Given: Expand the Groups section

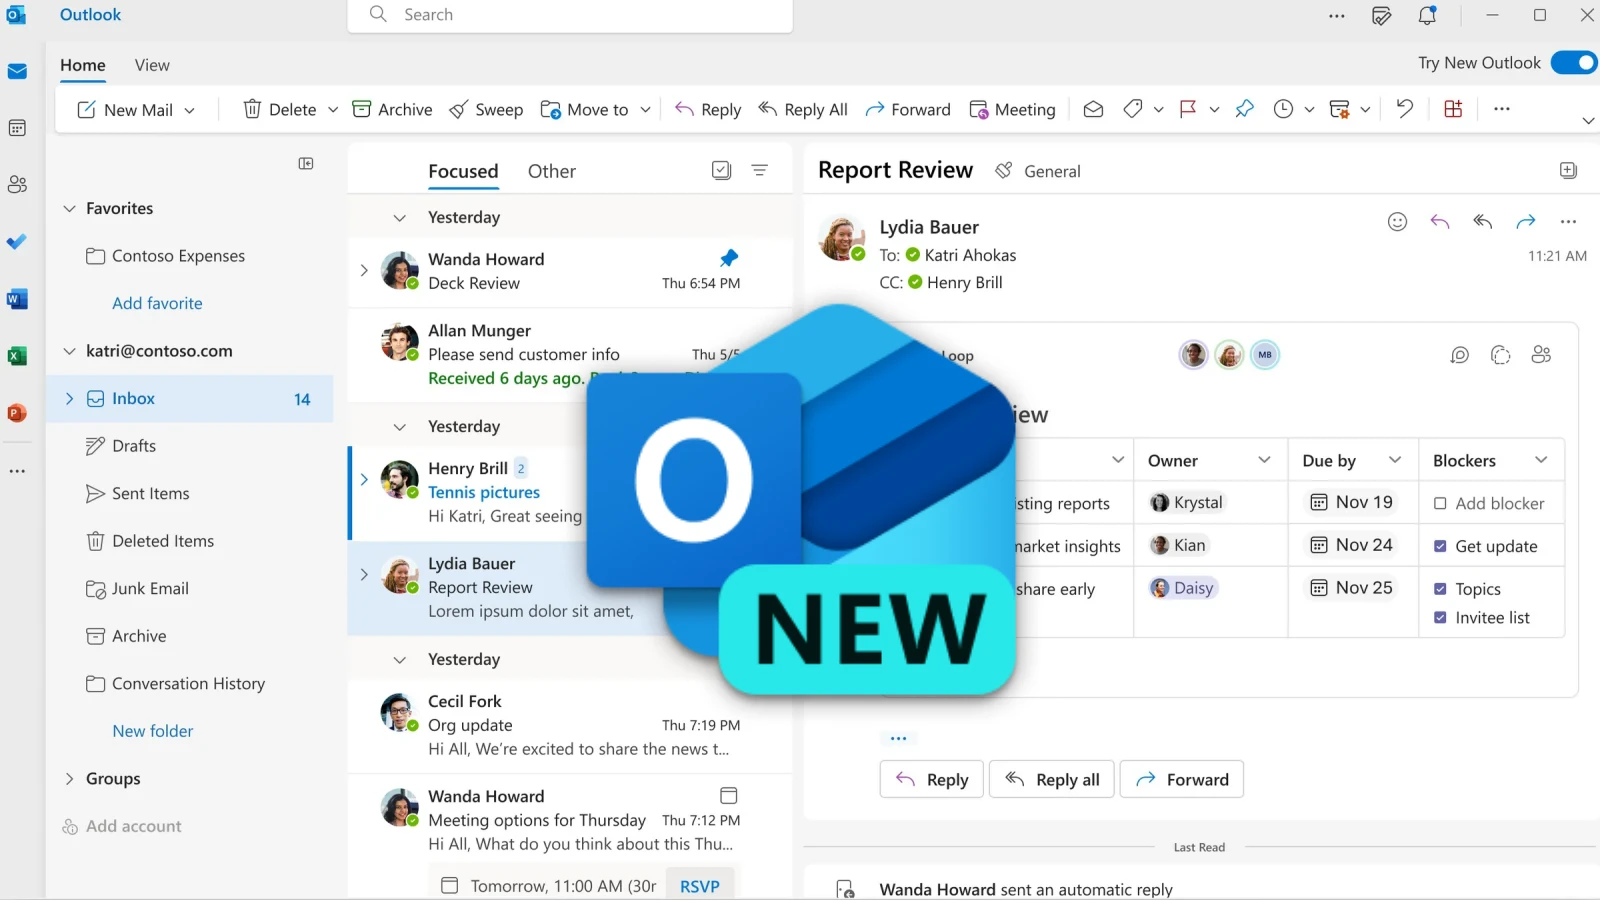Looking at the screenshot, I should [x=69, y=779].
